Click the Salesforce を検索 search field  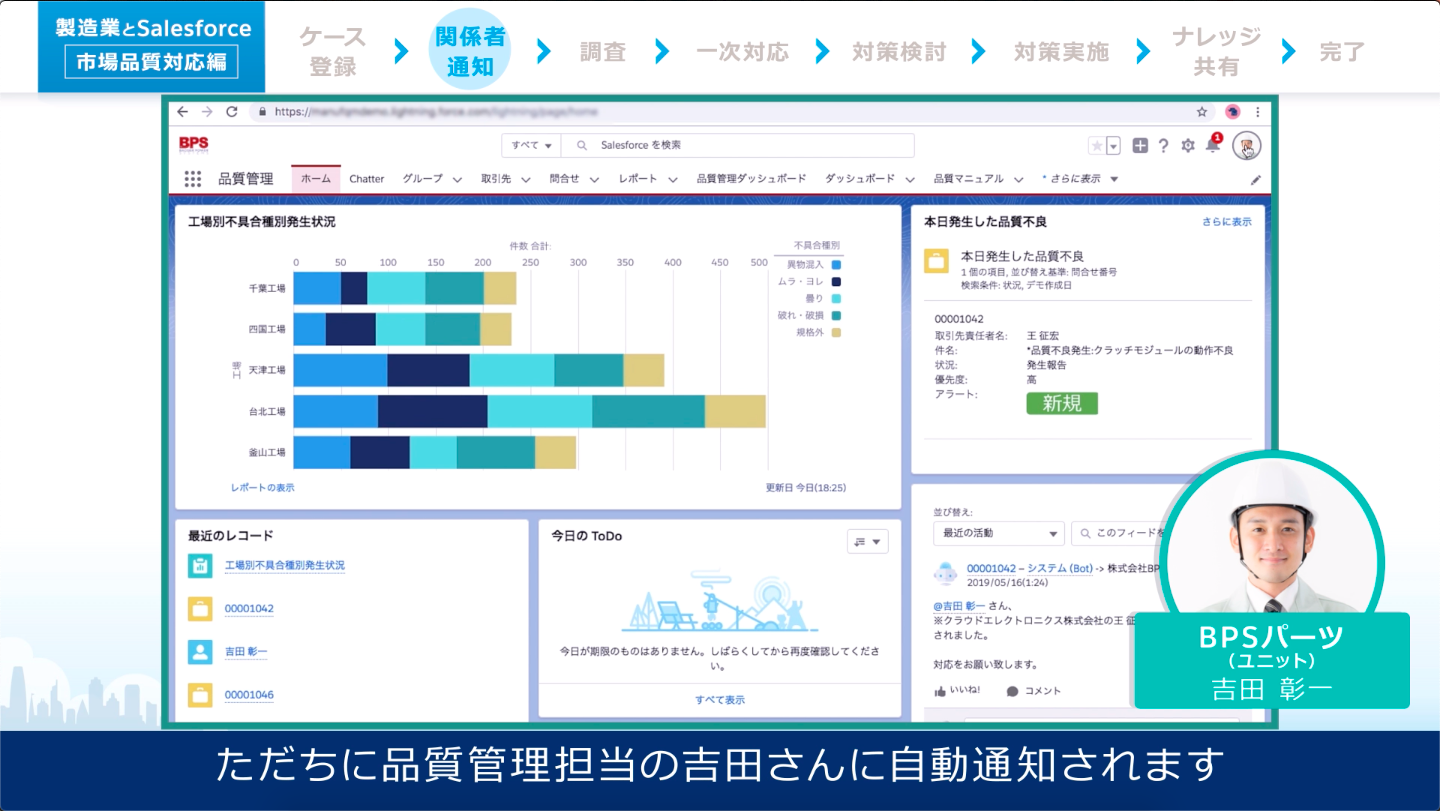click(738, 145)
